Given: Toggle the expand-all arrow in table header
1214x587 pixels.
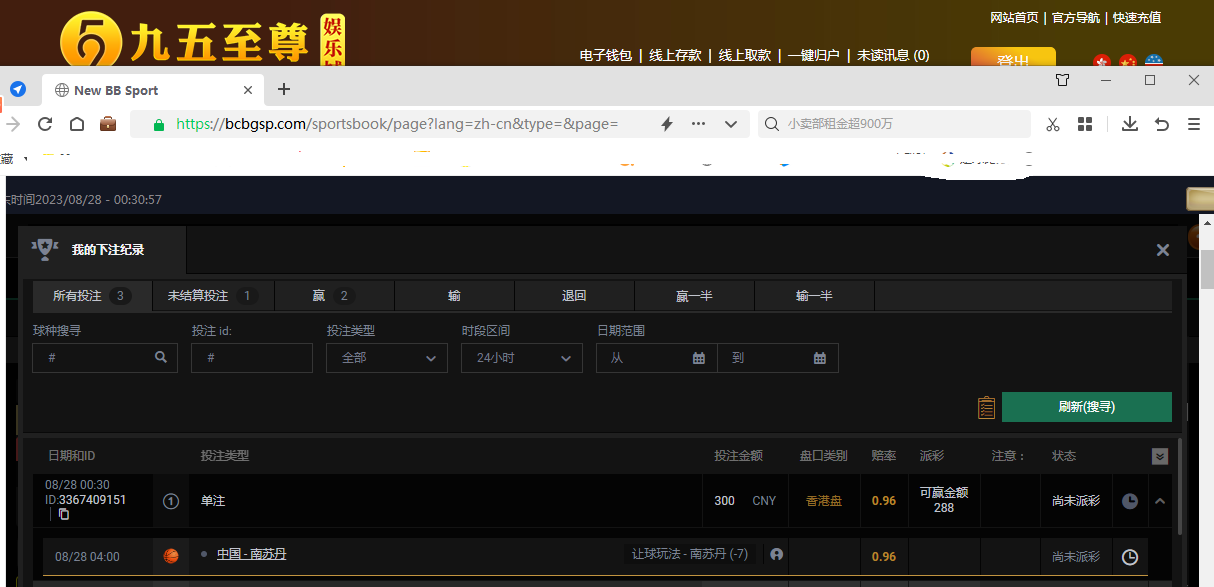Looking at the screenshot, I should pyautogui.click(x=1160, y=456).
